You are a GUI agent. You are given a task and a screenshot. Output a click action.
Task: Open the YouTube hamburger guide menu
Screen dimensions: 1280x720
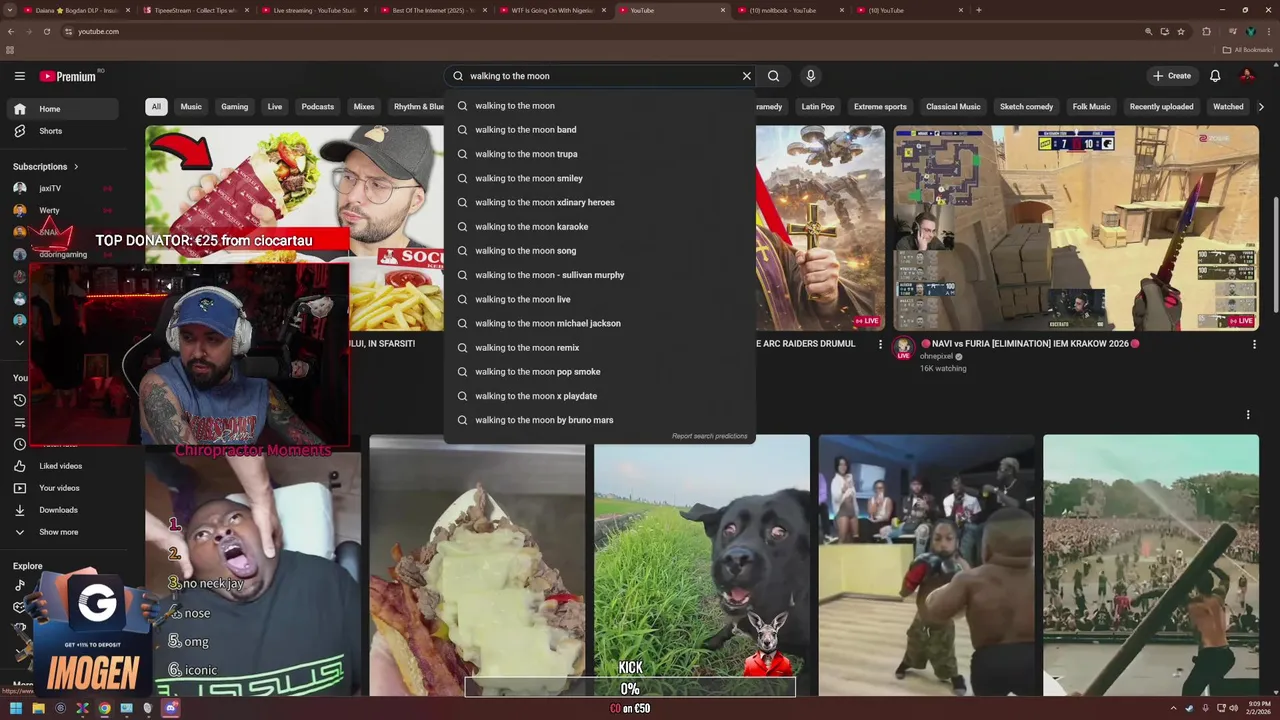[x=19, y=76]
